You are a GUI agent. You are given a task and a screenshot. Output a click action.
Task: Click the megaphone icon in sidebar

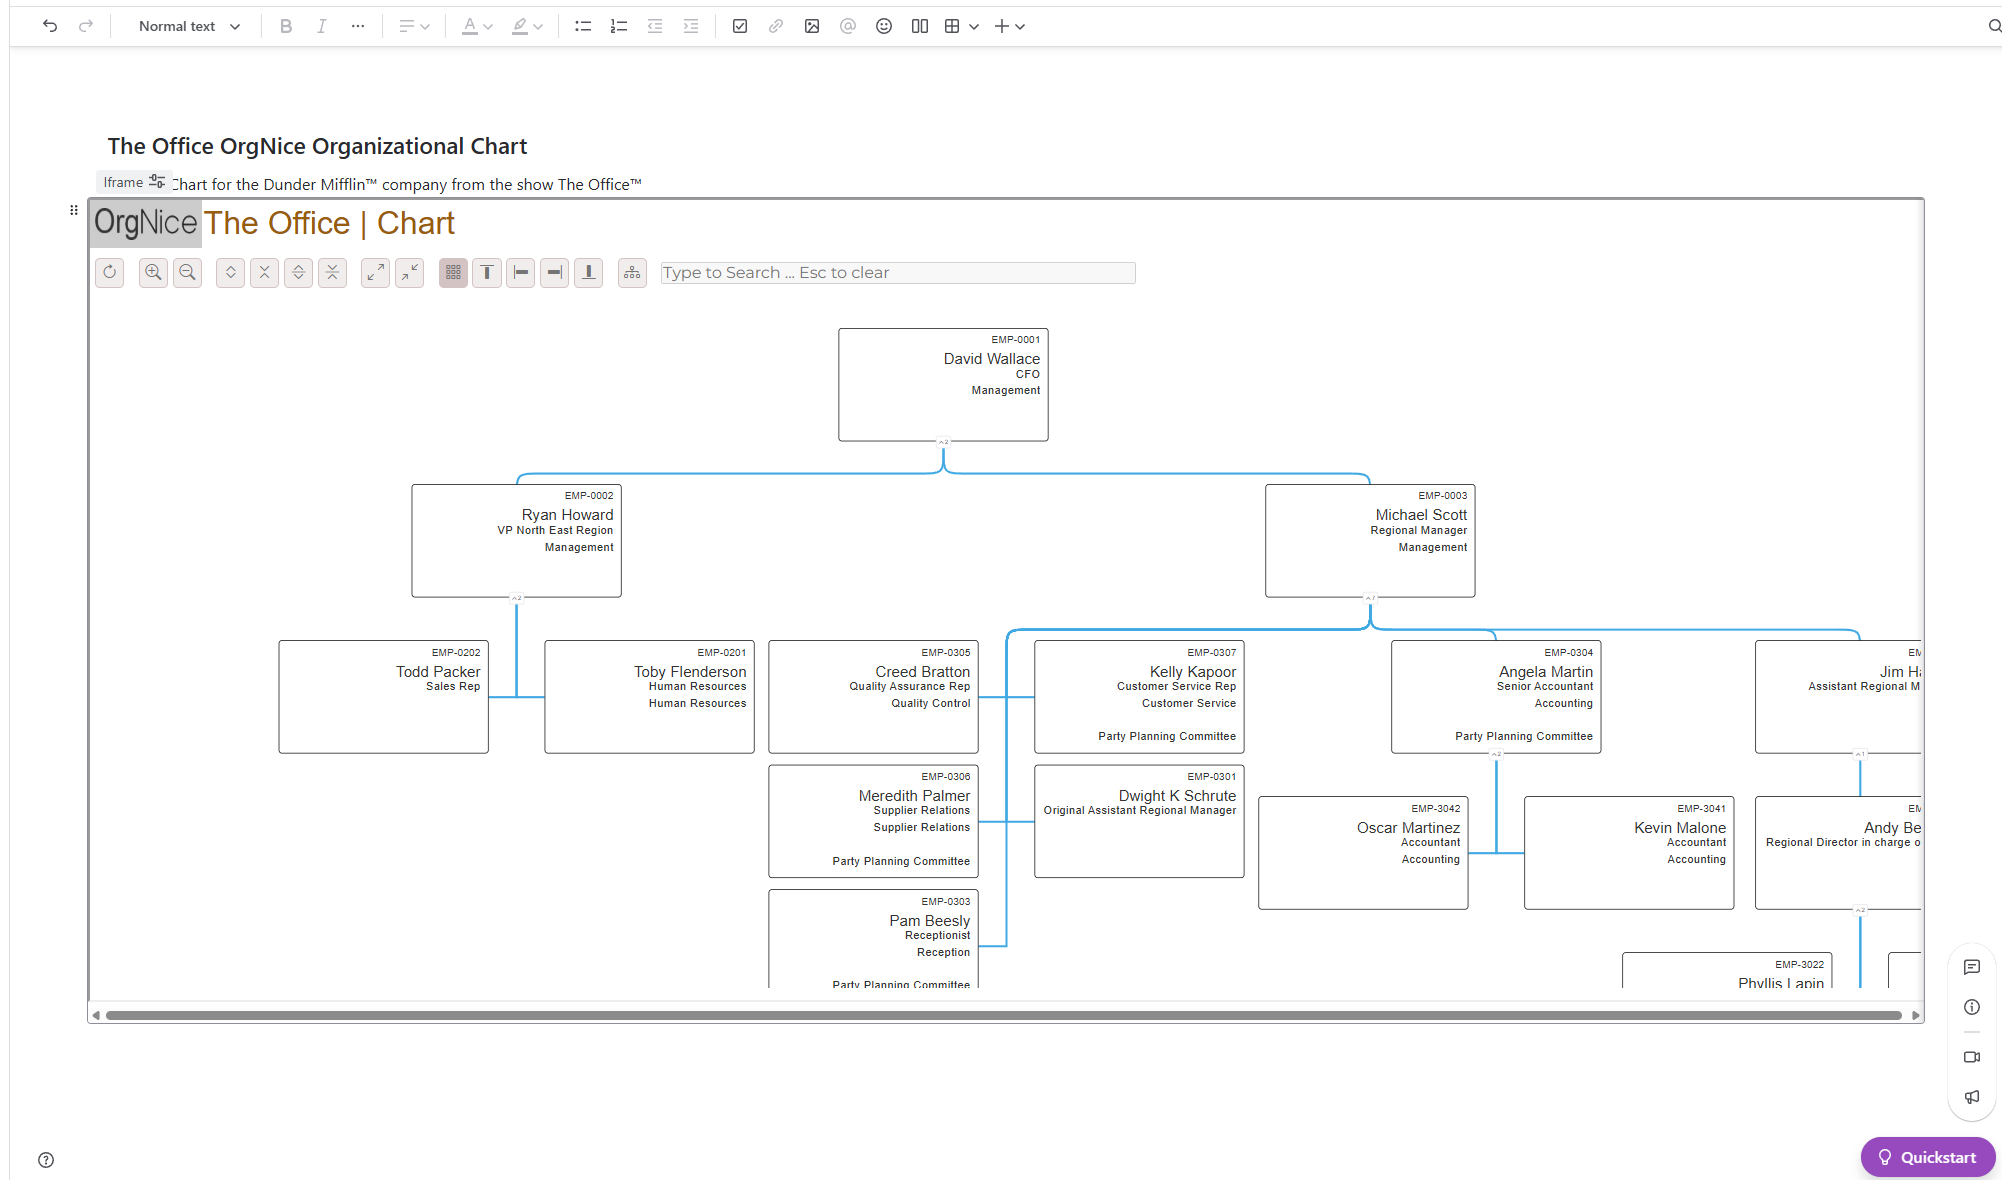pyautogui.click(x=1972, y=1097)
